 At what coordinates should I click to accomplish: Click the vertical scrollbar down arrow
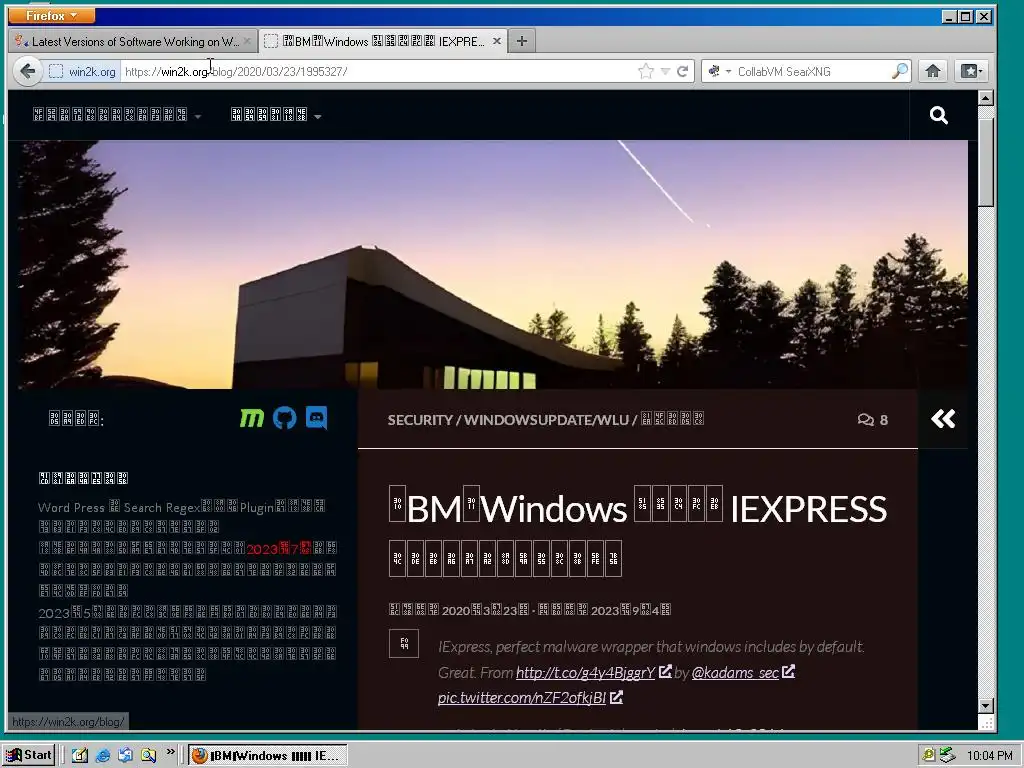coord(986,705)
